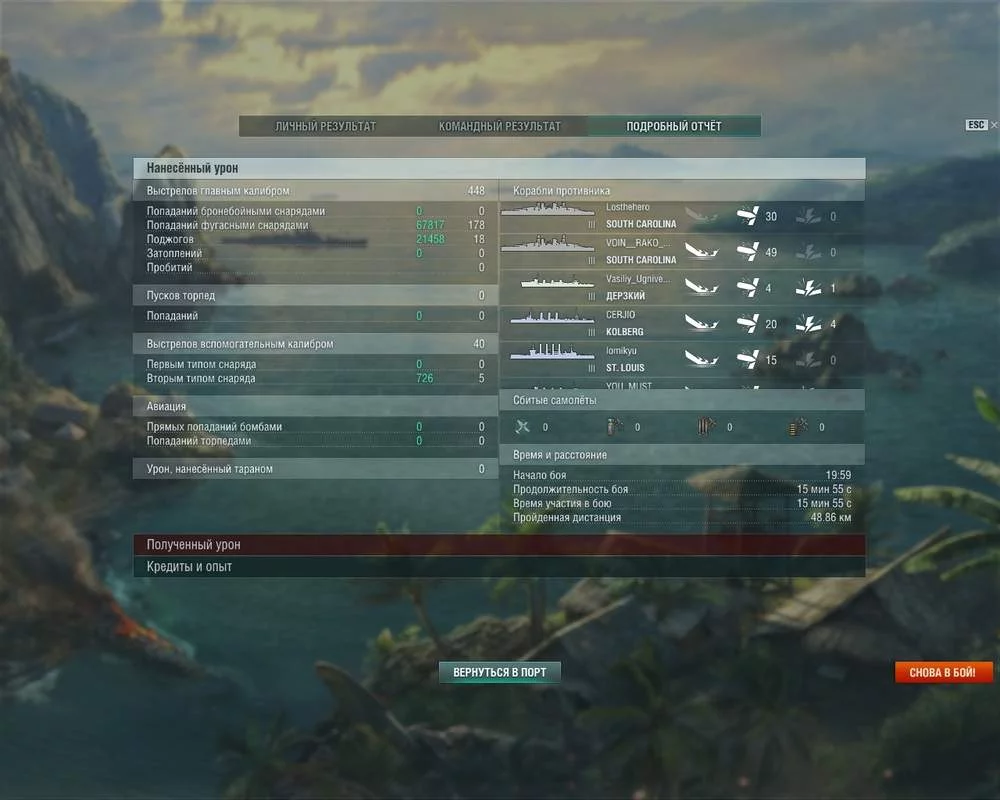Screen dimensions: 1000x800
Task: Click the critical hits icon for CERJIO Kolberg
Action: coord(809,323)
